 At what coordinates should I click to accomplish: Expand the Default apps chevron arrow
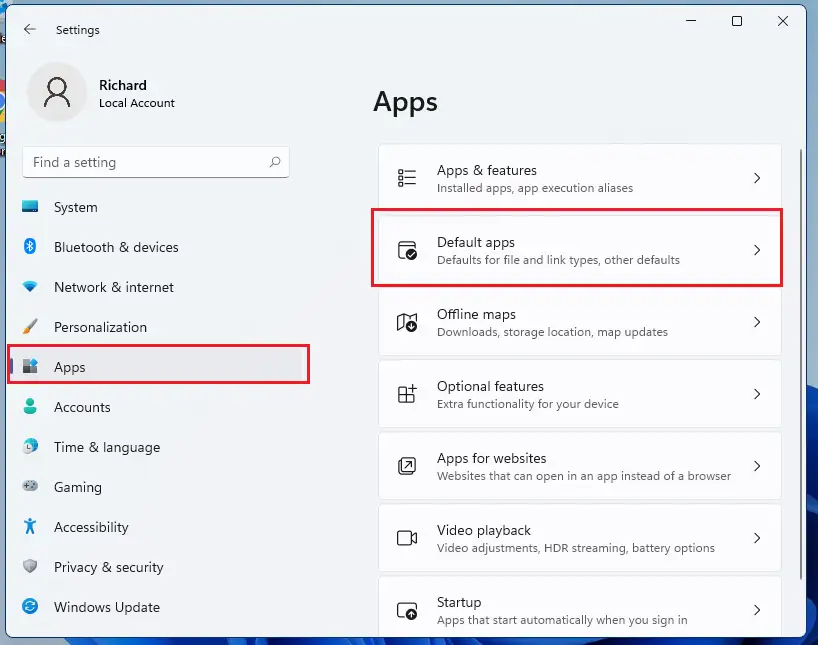757,250
